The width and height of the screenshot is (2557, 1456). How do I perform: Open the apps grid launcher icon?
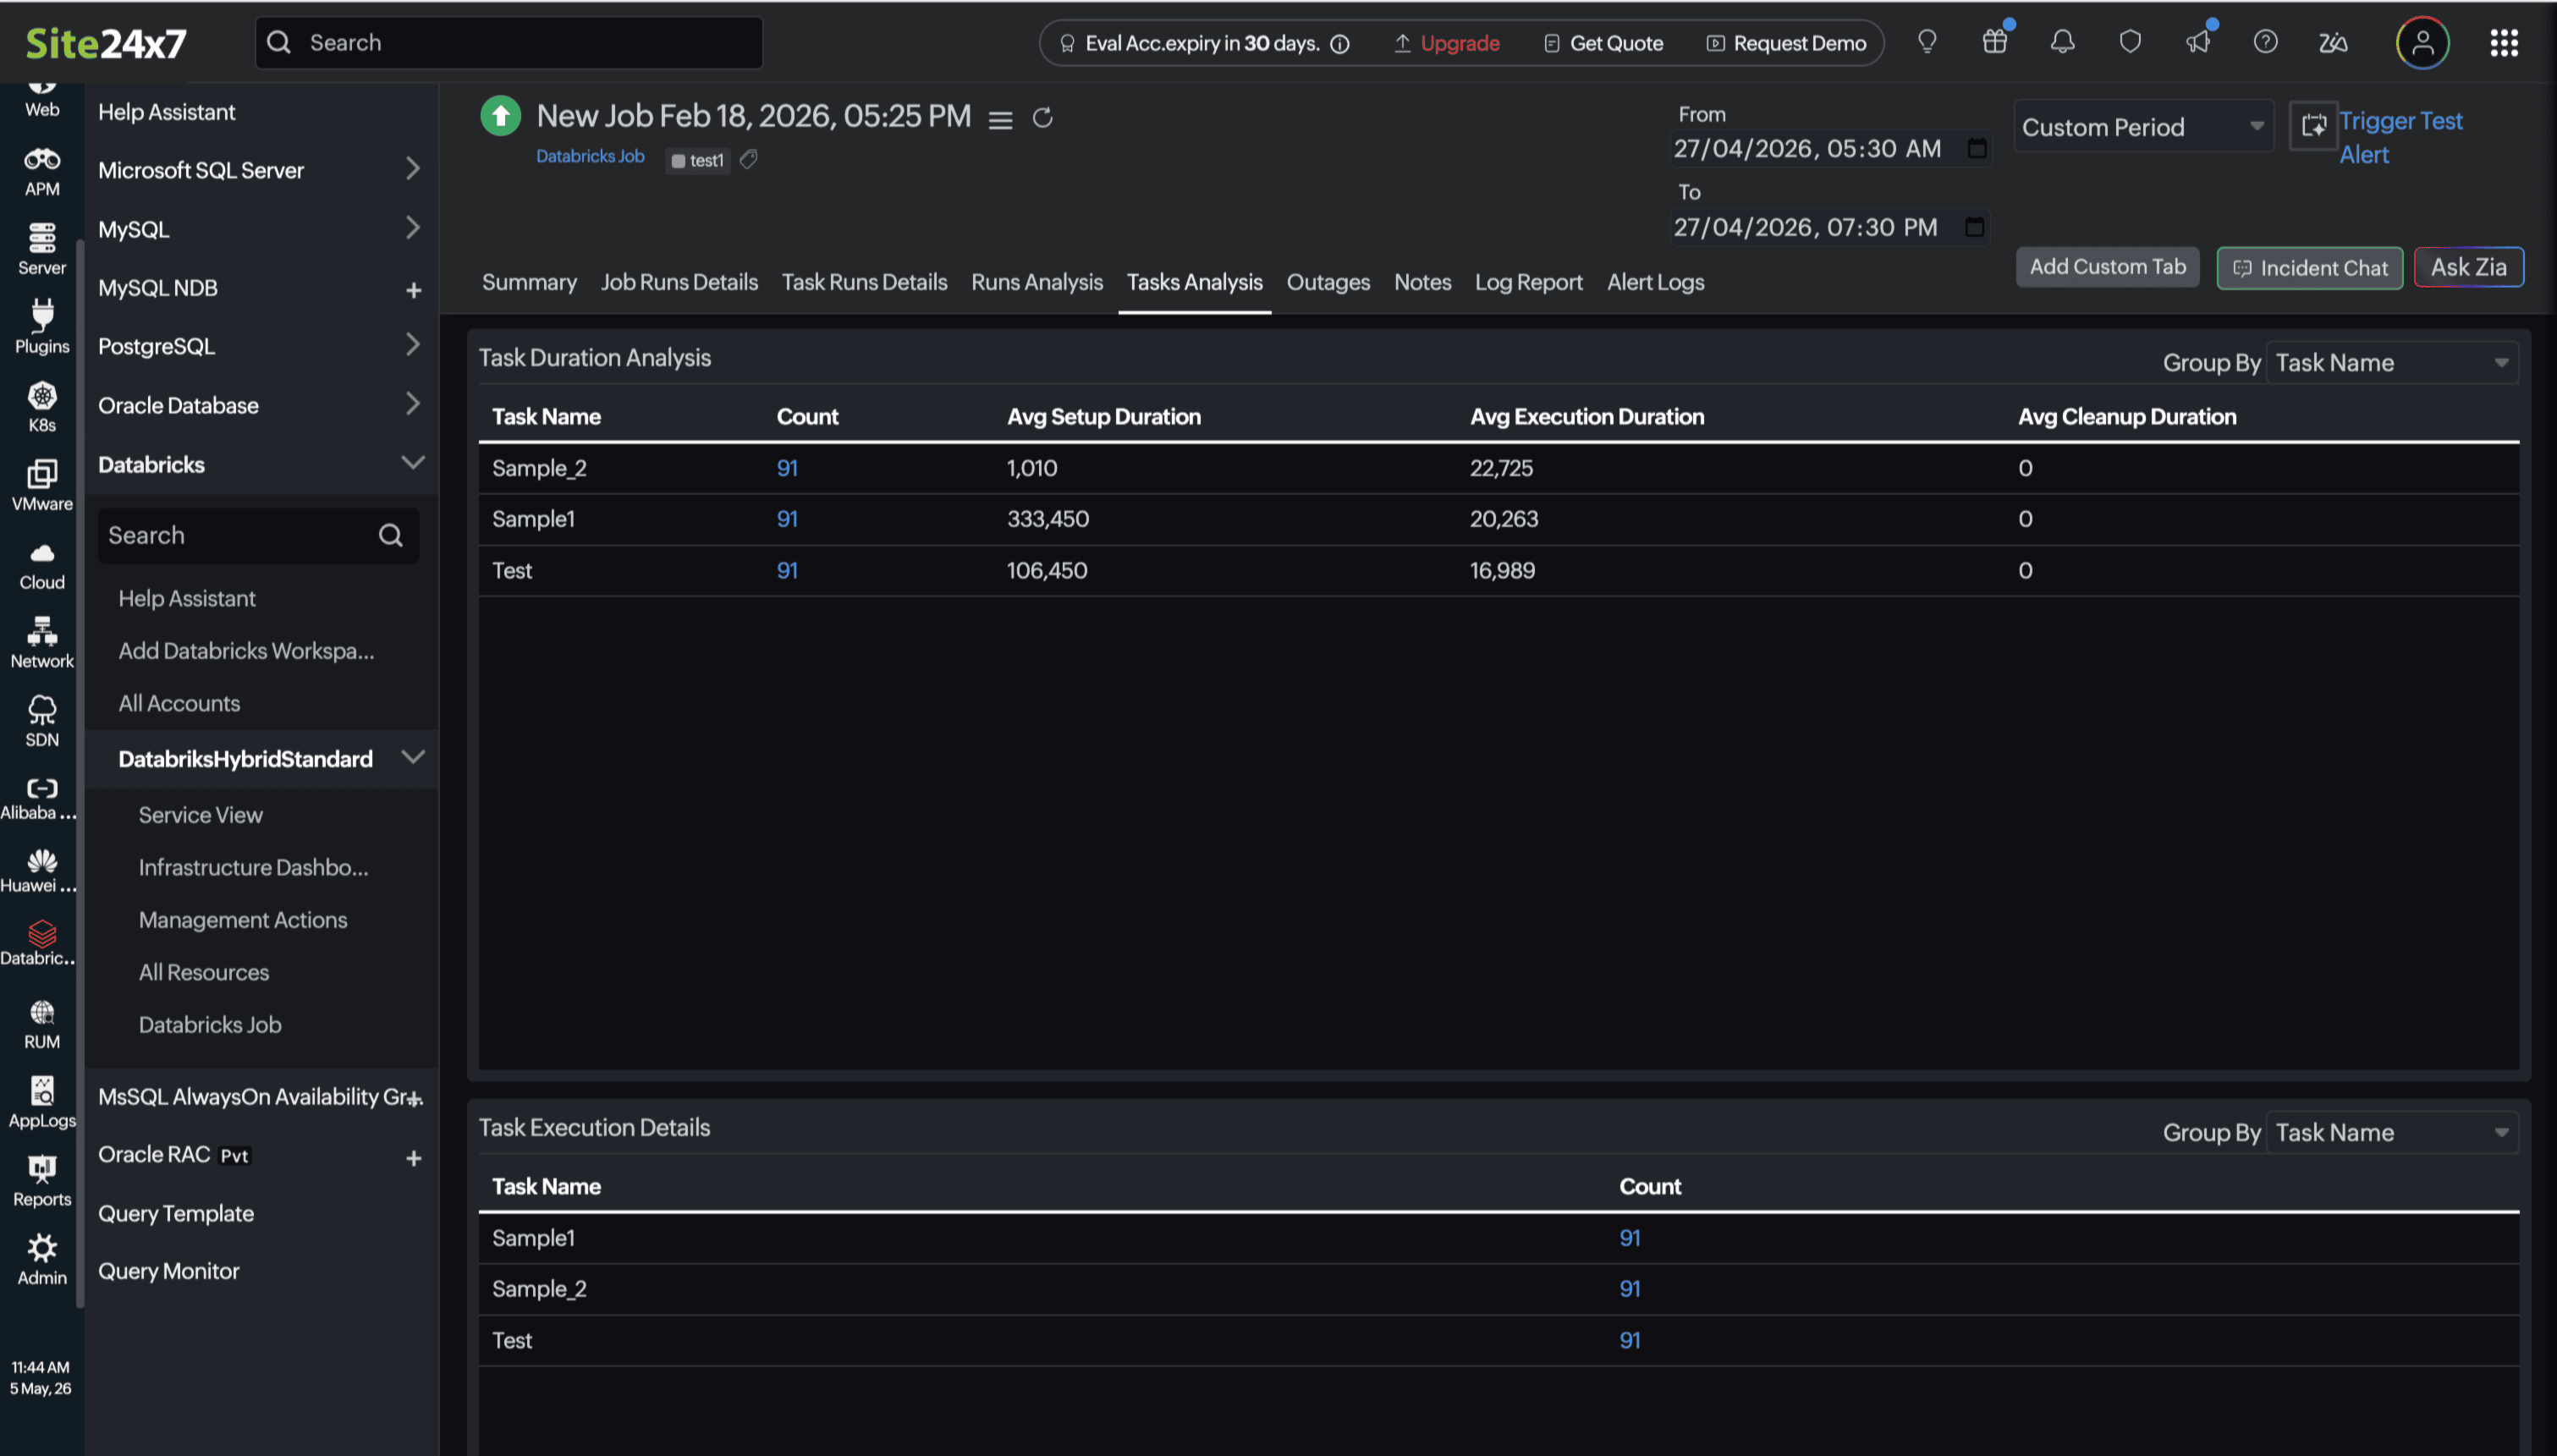(2504, 43)
